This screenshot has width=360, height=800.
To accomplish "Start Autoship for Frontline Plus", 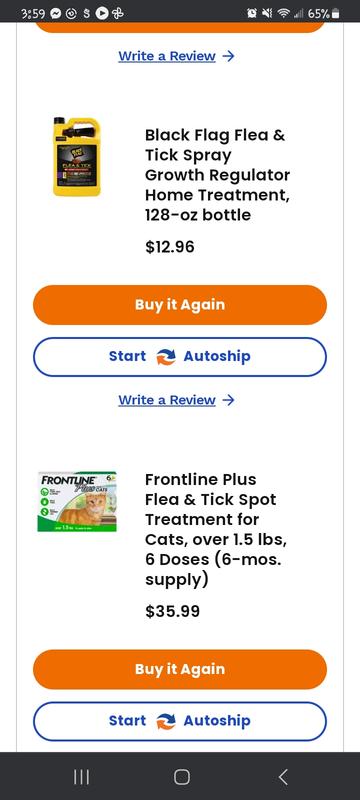I will pos(179,721).
